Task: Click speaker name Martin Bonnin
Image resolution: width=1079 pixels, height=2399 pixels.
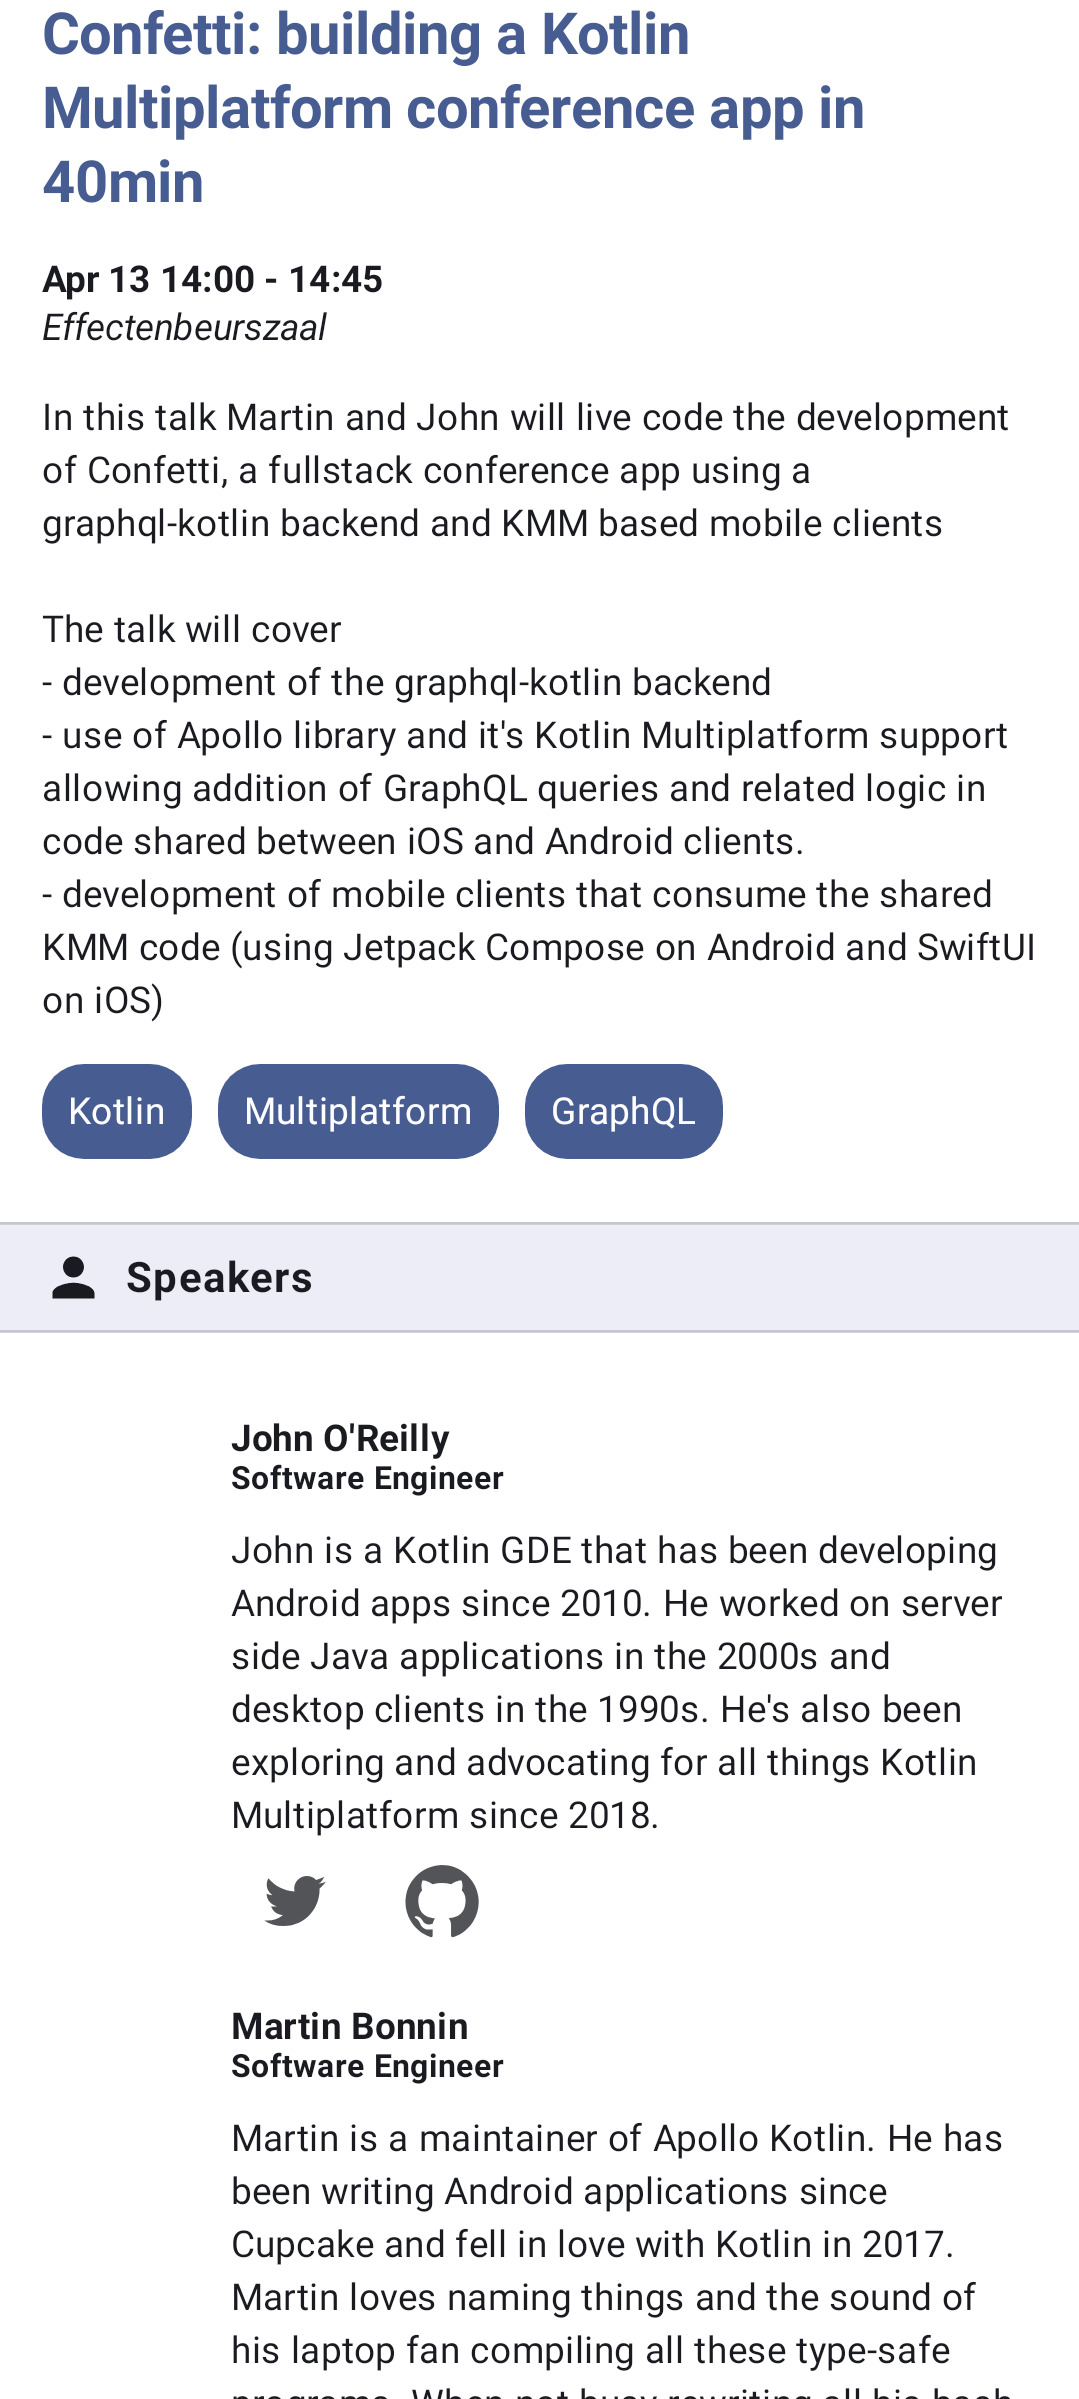Action: coord(349,2026)
